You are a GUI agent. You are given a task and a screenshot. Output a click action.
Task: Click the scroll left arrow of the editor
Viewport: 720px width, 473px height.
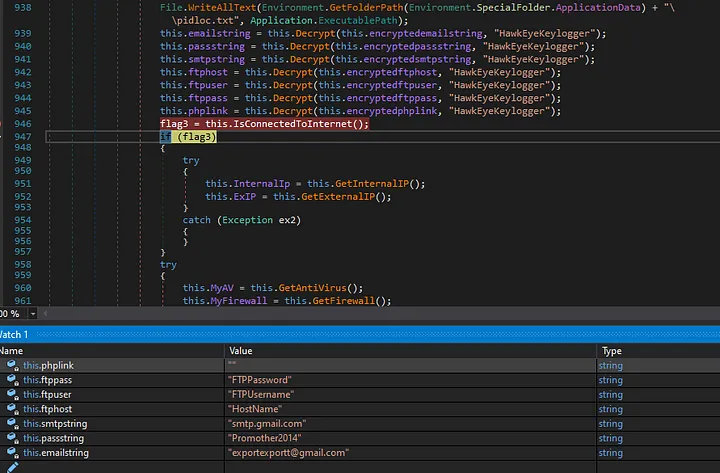[45, 314]
